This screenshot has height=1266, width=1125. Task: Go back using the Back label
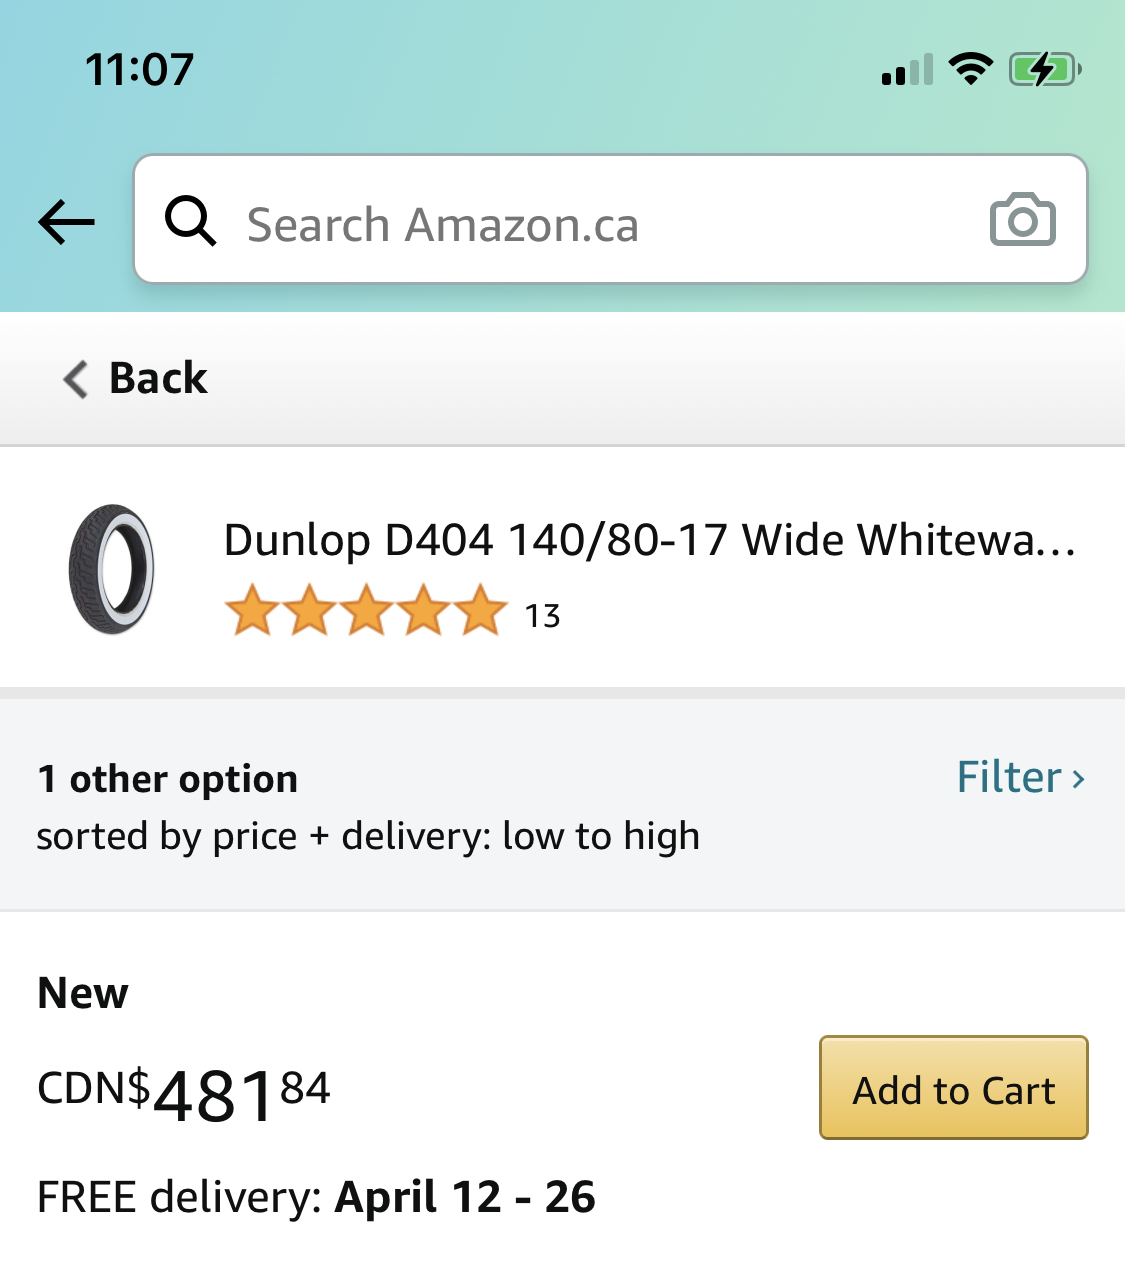[158, 378]
